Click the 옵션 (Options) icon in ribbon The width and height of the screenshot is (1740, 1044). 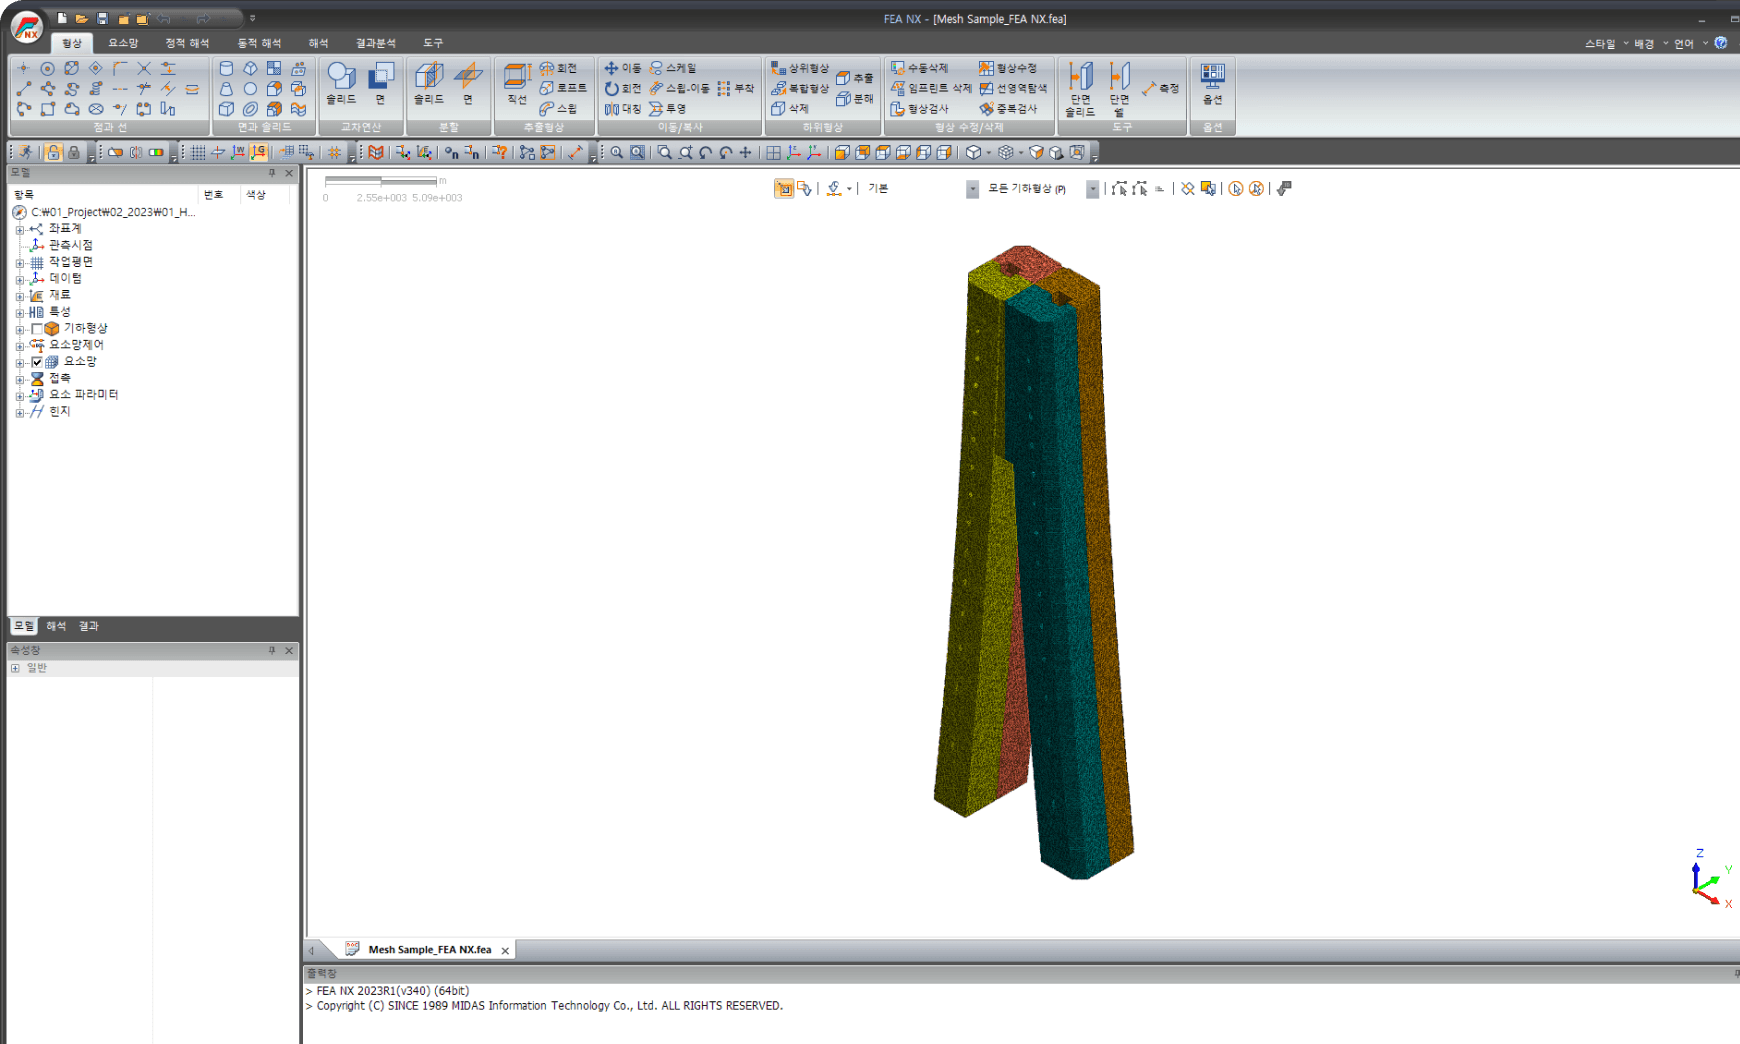pos(1212,85)
